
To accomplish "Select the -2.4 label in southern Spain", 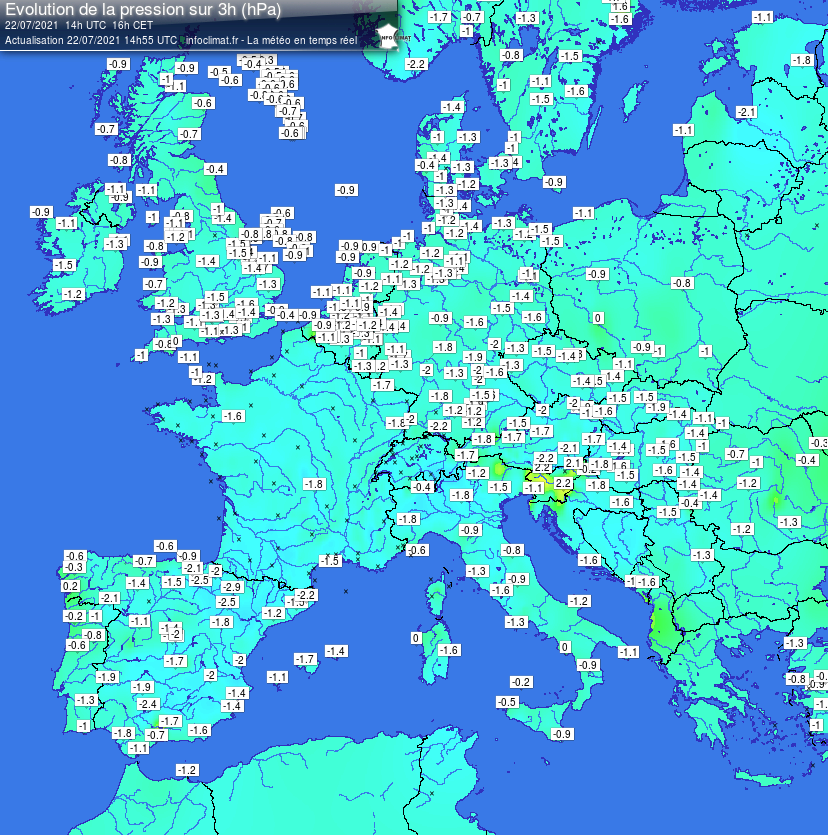I will point(147,704).
